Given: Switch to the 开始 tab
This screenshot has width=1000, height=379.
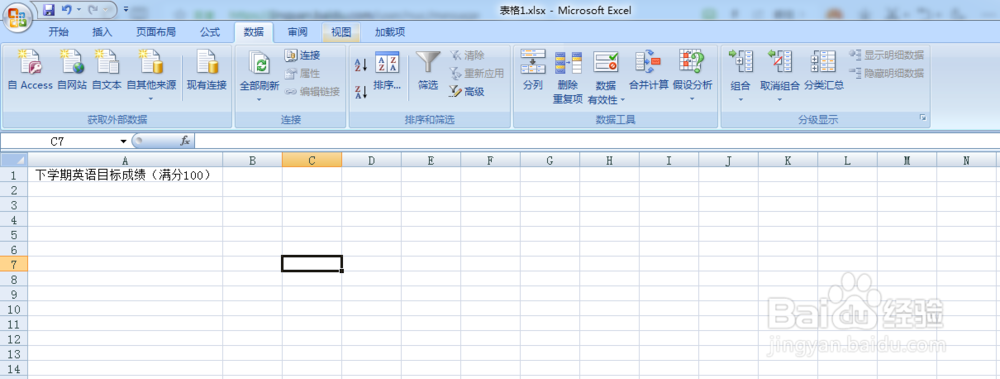Looking at the screenshot, I should click(58, 32).
